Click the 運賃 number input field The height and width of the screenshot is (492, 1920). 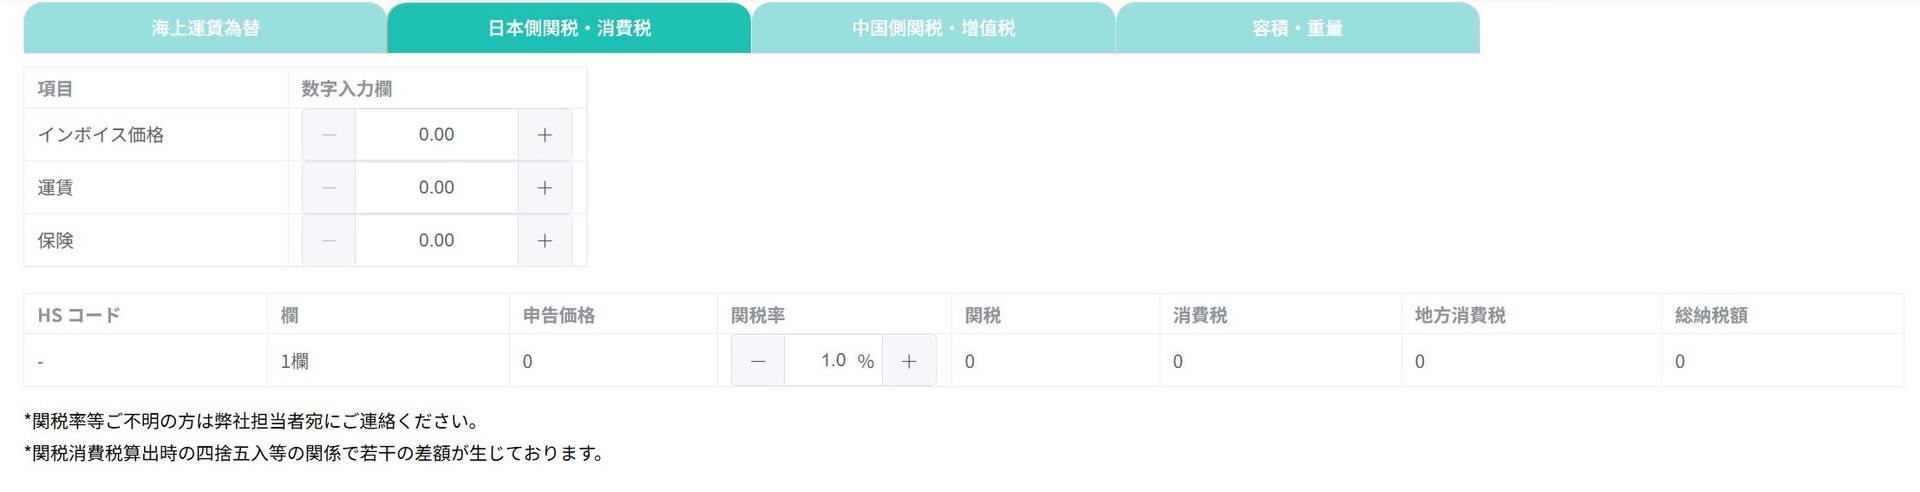tap(436, 187)
